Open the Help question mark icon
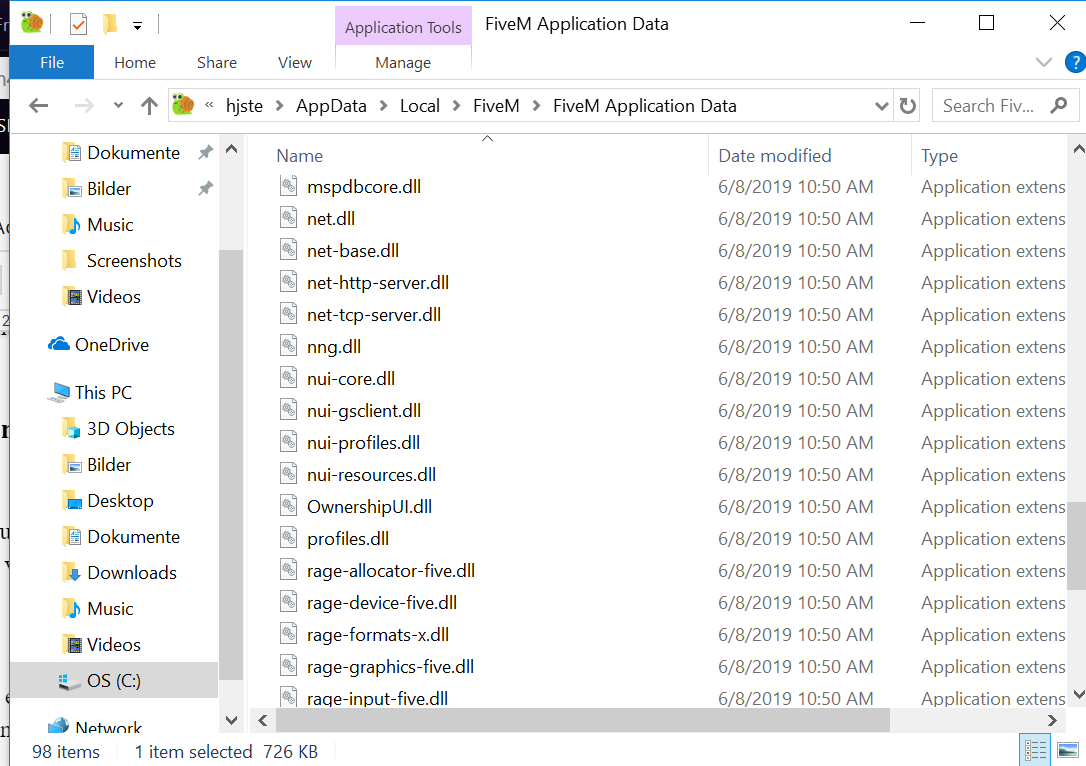 (1075, 62)
